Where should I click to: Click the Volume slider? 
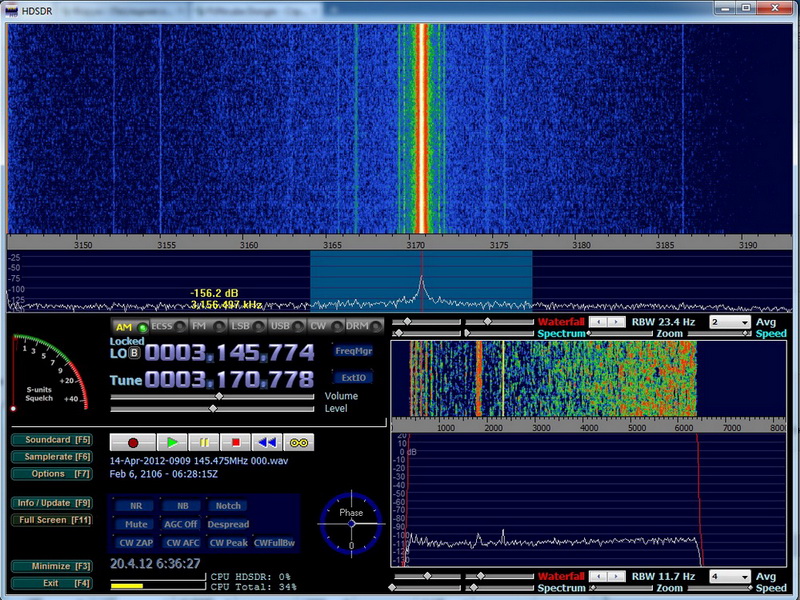point(212,396)
